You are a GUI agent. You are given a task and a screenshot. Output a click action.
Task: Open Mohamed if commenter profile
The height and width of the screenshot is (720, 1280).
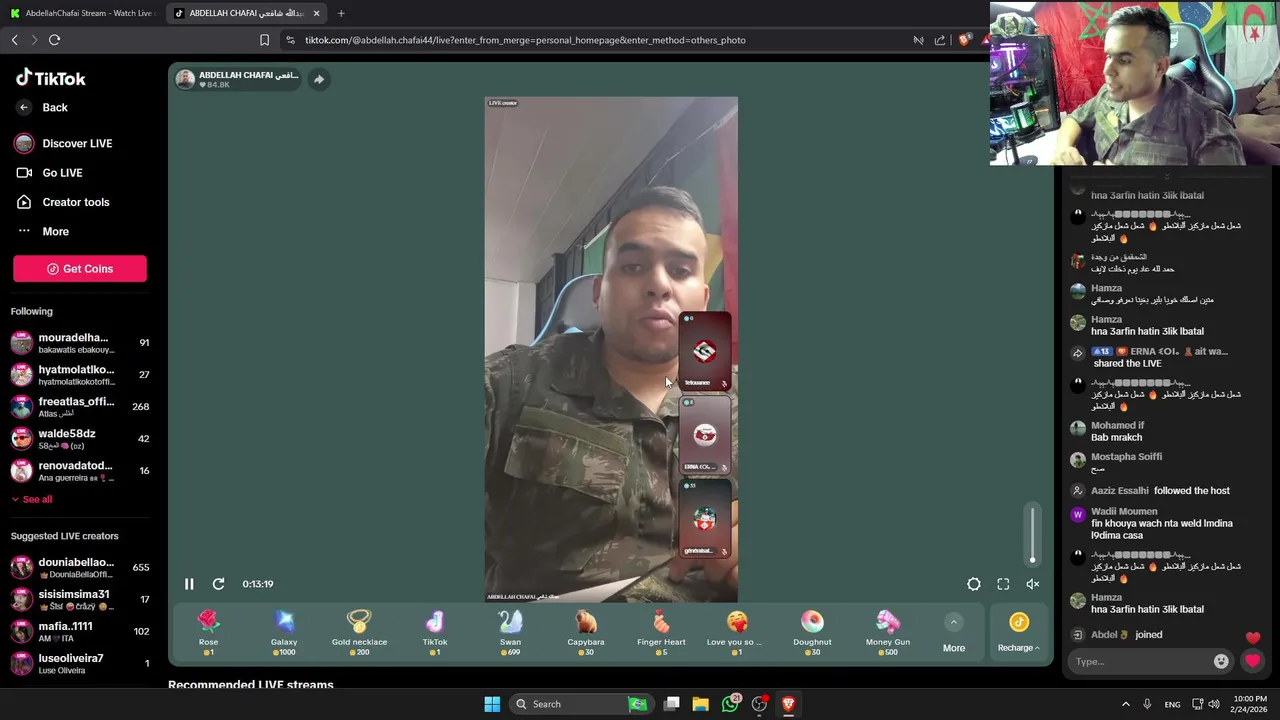[1117, 425]
